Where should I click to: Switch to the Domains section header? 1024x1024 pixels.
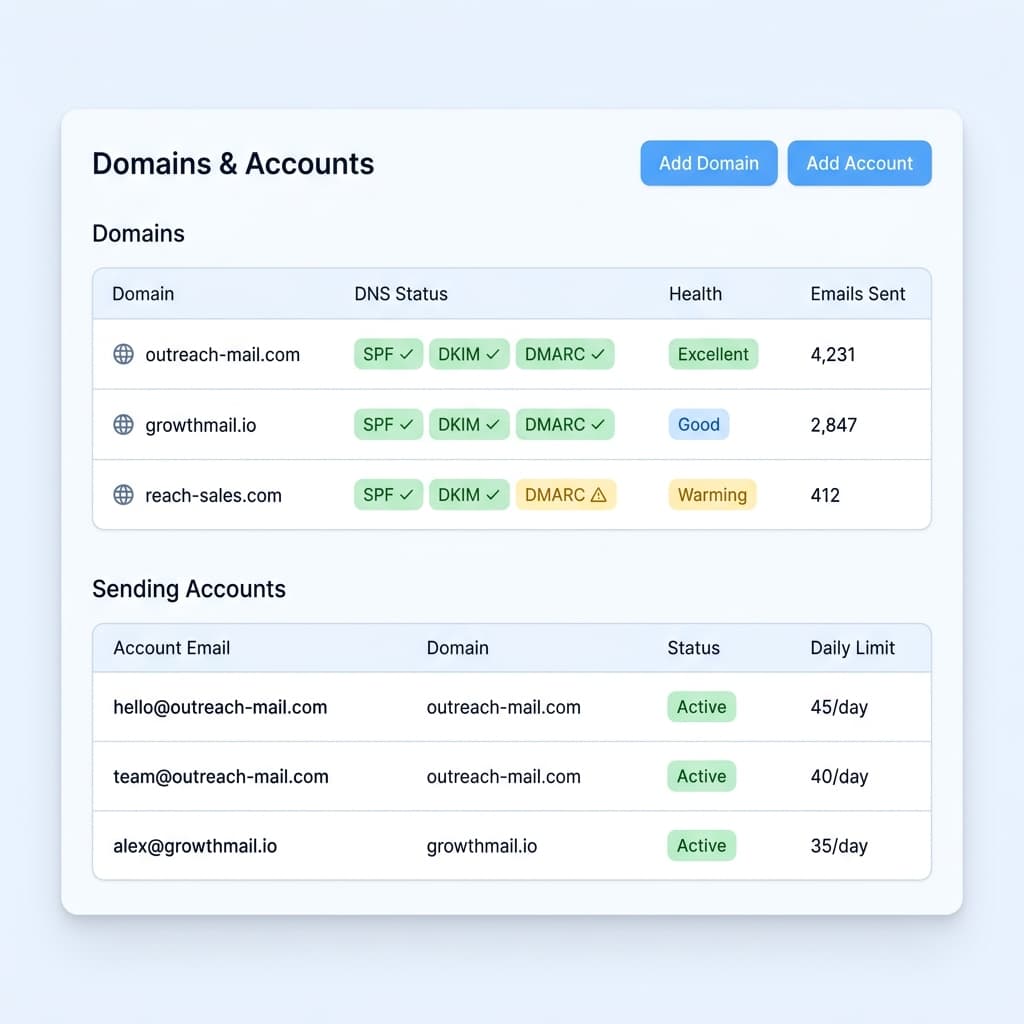pyautogui.click(x=138, y=233)
